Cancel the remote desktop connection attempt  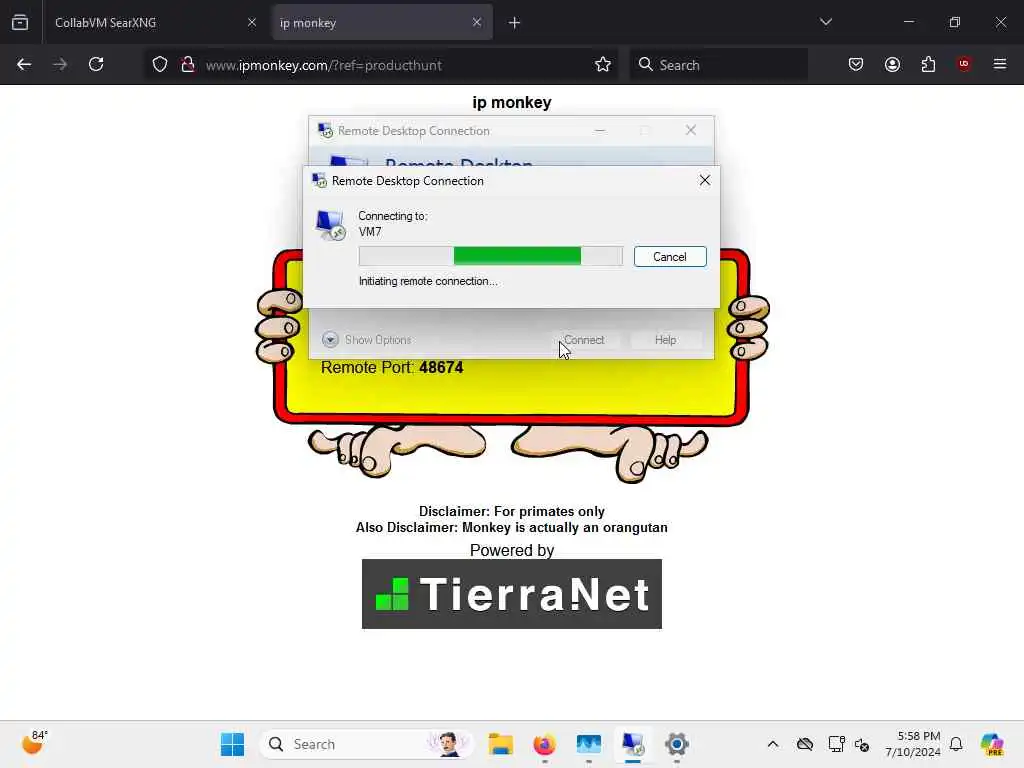coord(669,257)
